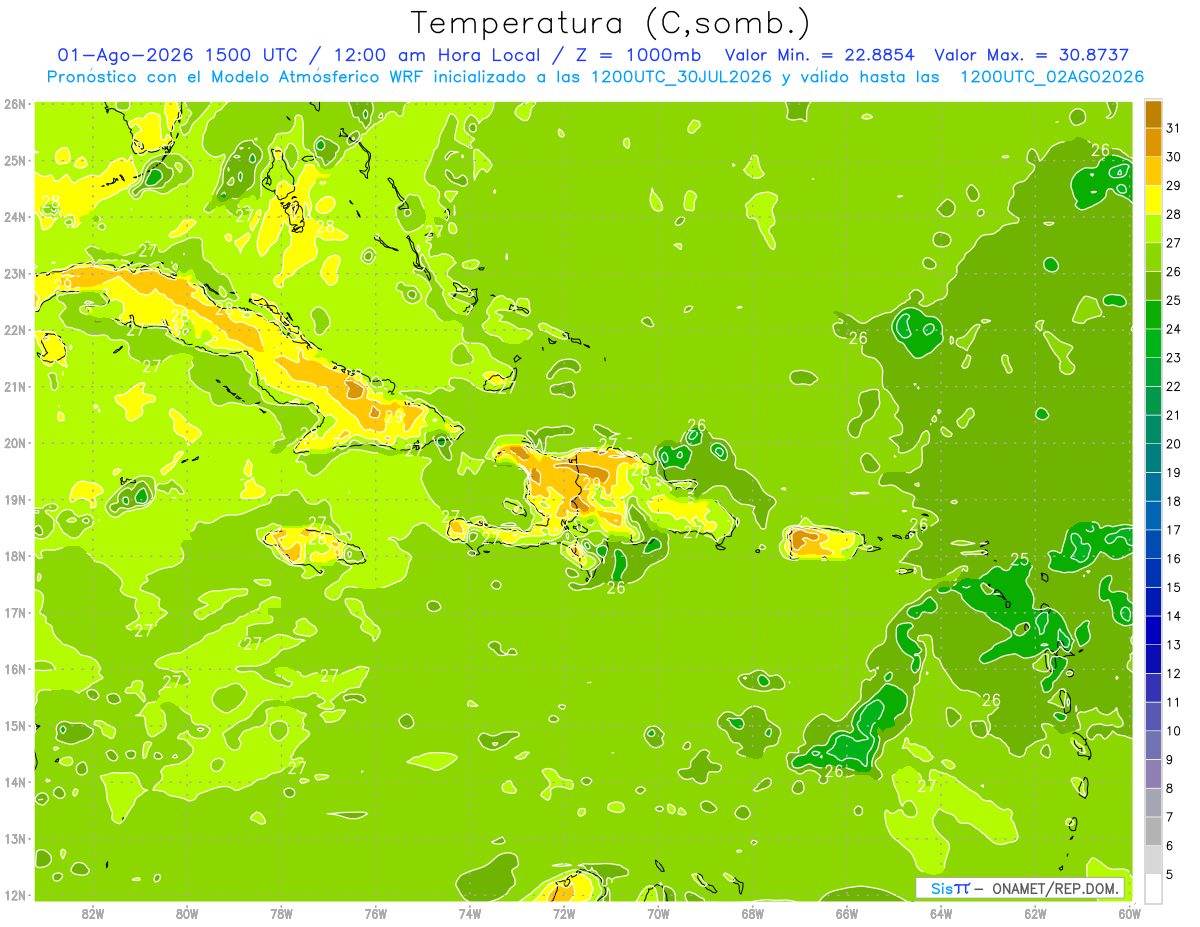Select the legend swatch between 24 and 25
1200x927 pixels.
[x=1153, y=315]
